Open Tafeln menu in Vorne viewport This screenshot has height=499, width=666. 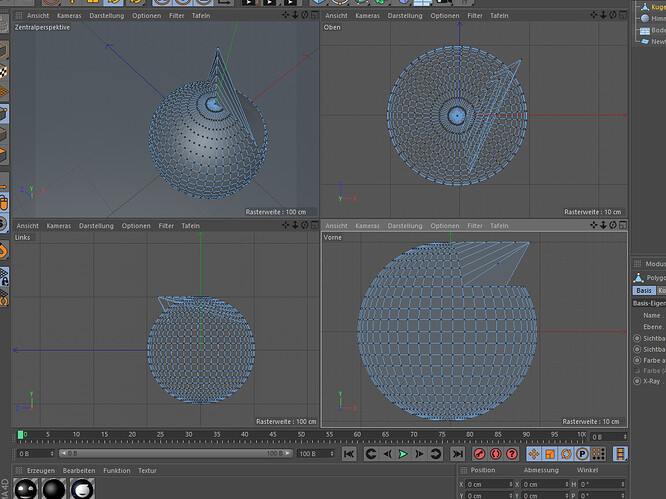tap(499, 226)
